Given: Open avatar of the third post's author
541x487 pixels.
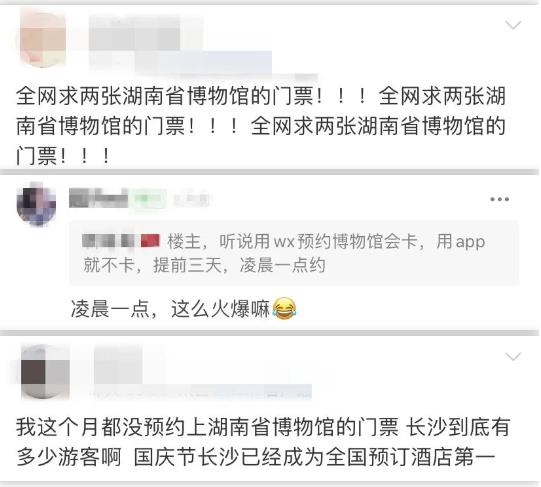Looking at the screenshot, I should click(x=45, y=372).
